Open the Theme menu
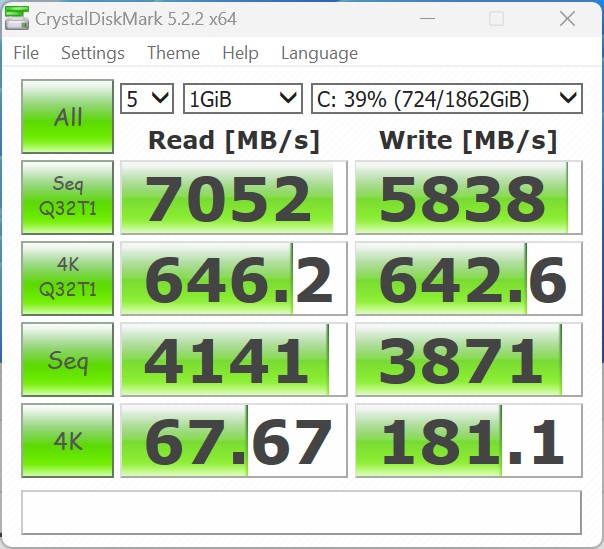The height and width of the screenshot is (549, 604). [x=173, y=53]
